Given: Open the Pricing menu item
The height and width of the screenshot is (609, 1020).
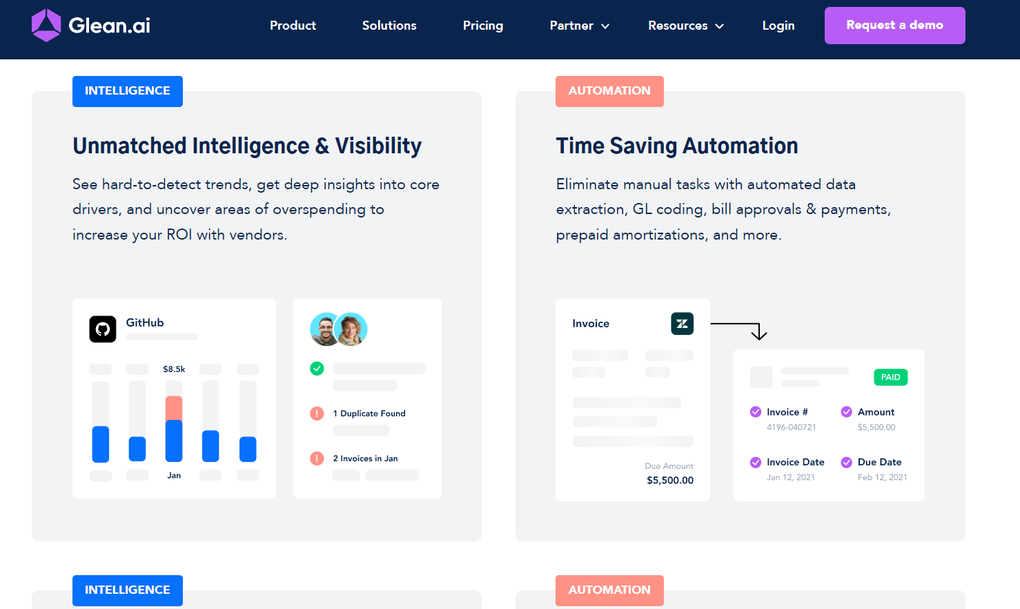Looking at the screenshot, I should (x=483, y=25).
